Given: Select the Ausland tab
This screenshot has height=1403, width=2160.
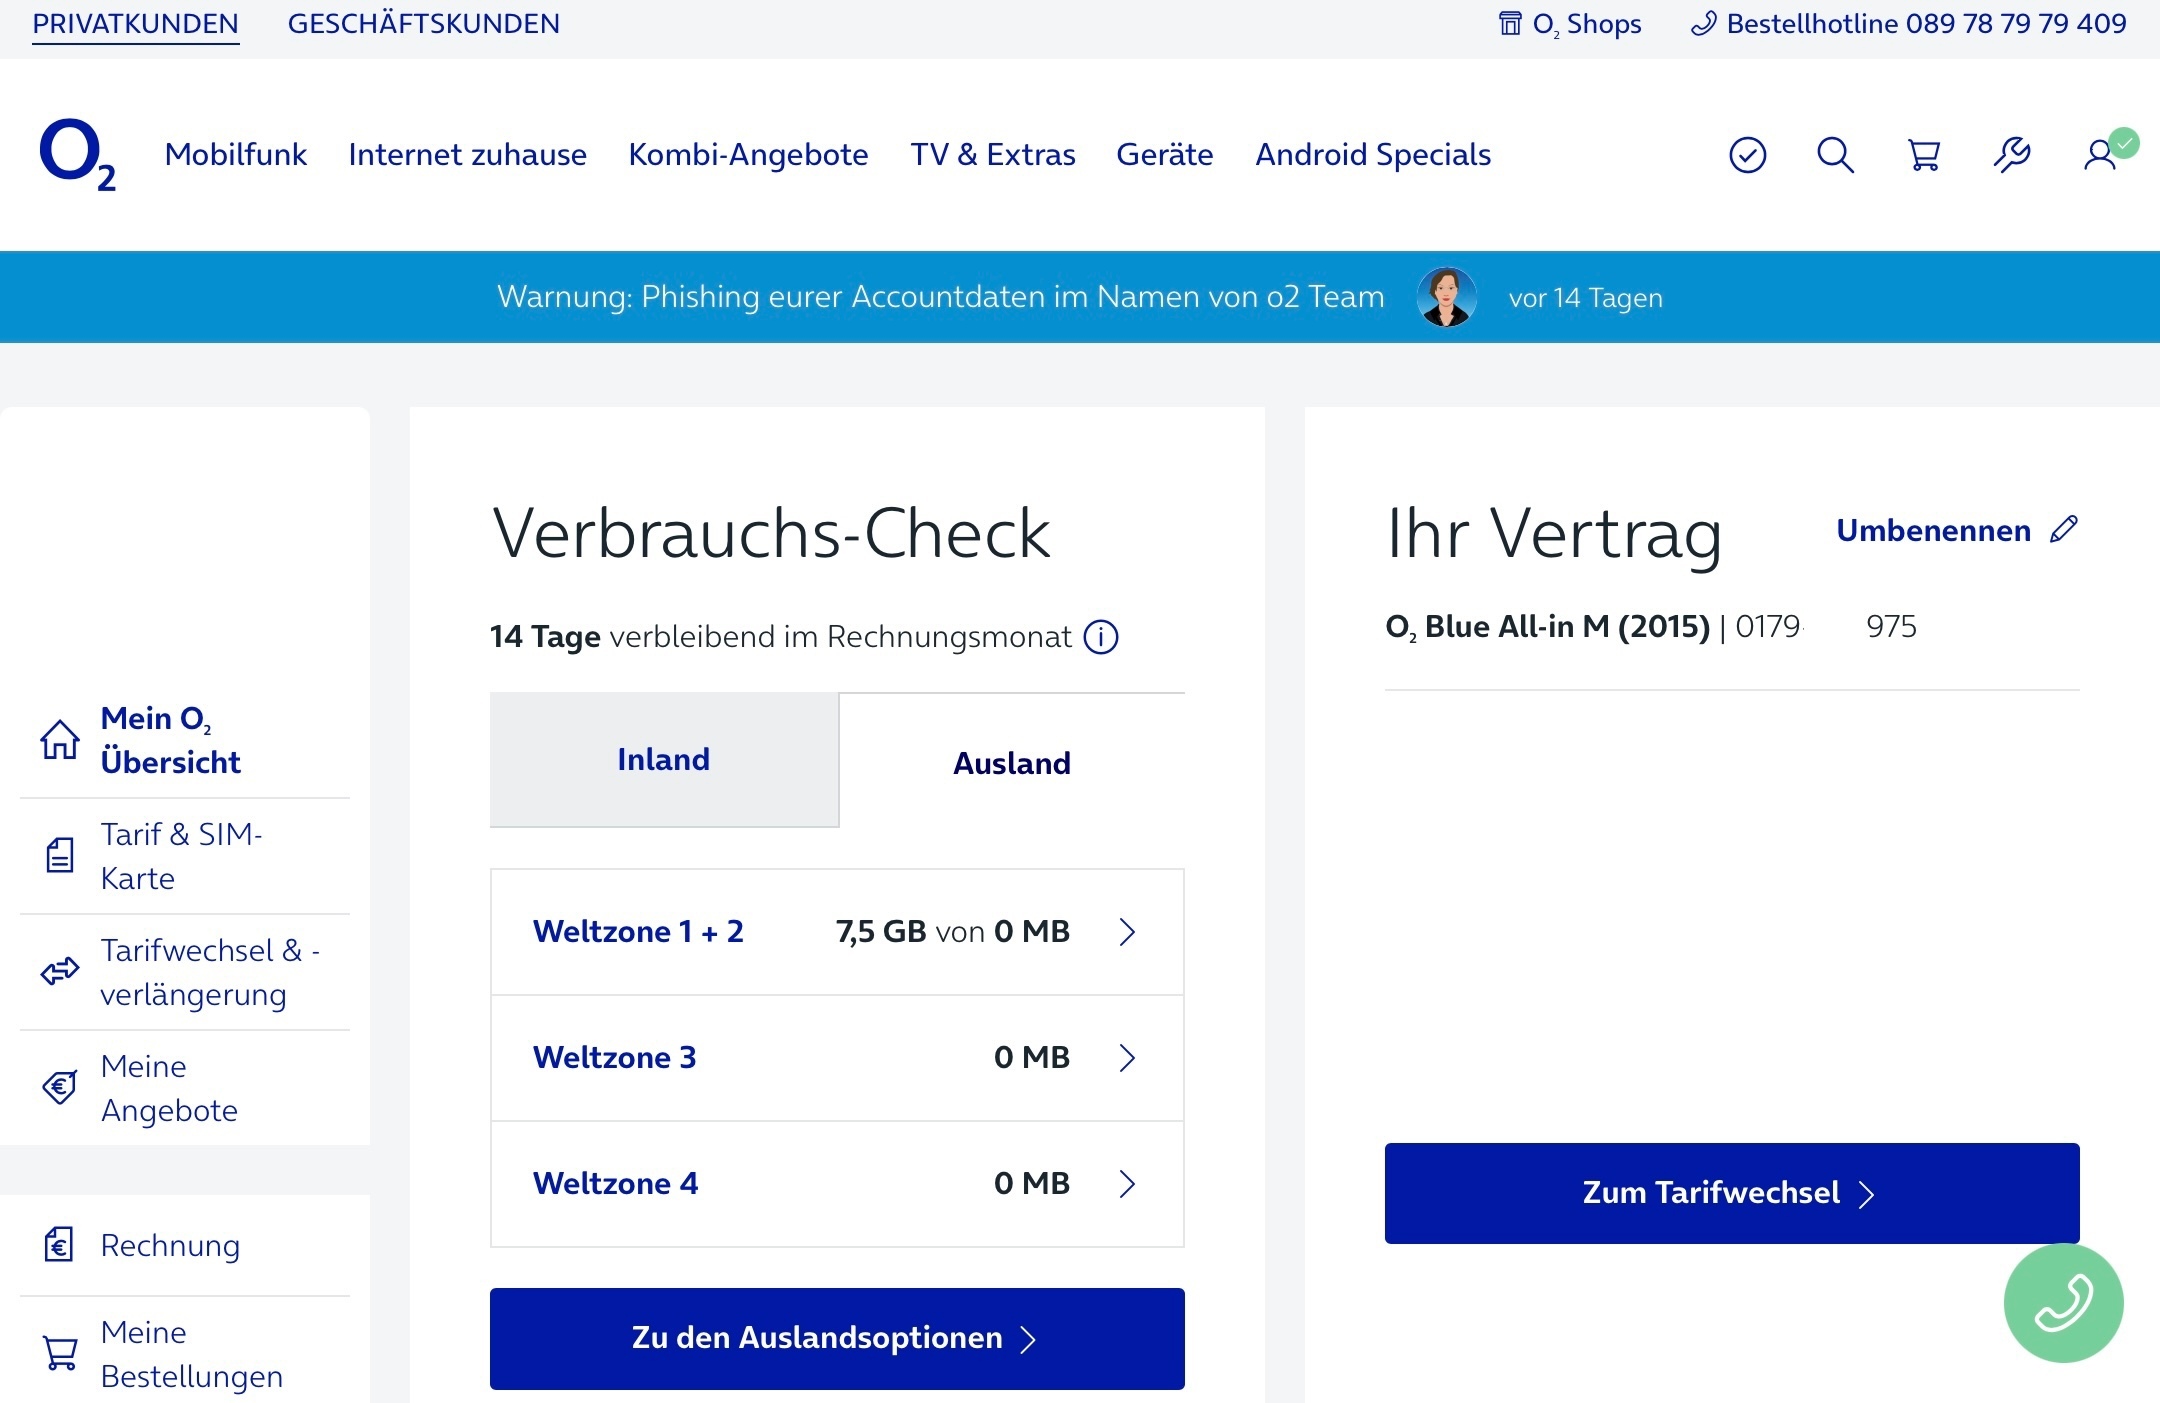Looking at the screenshot, I should tap(1012, 763).
